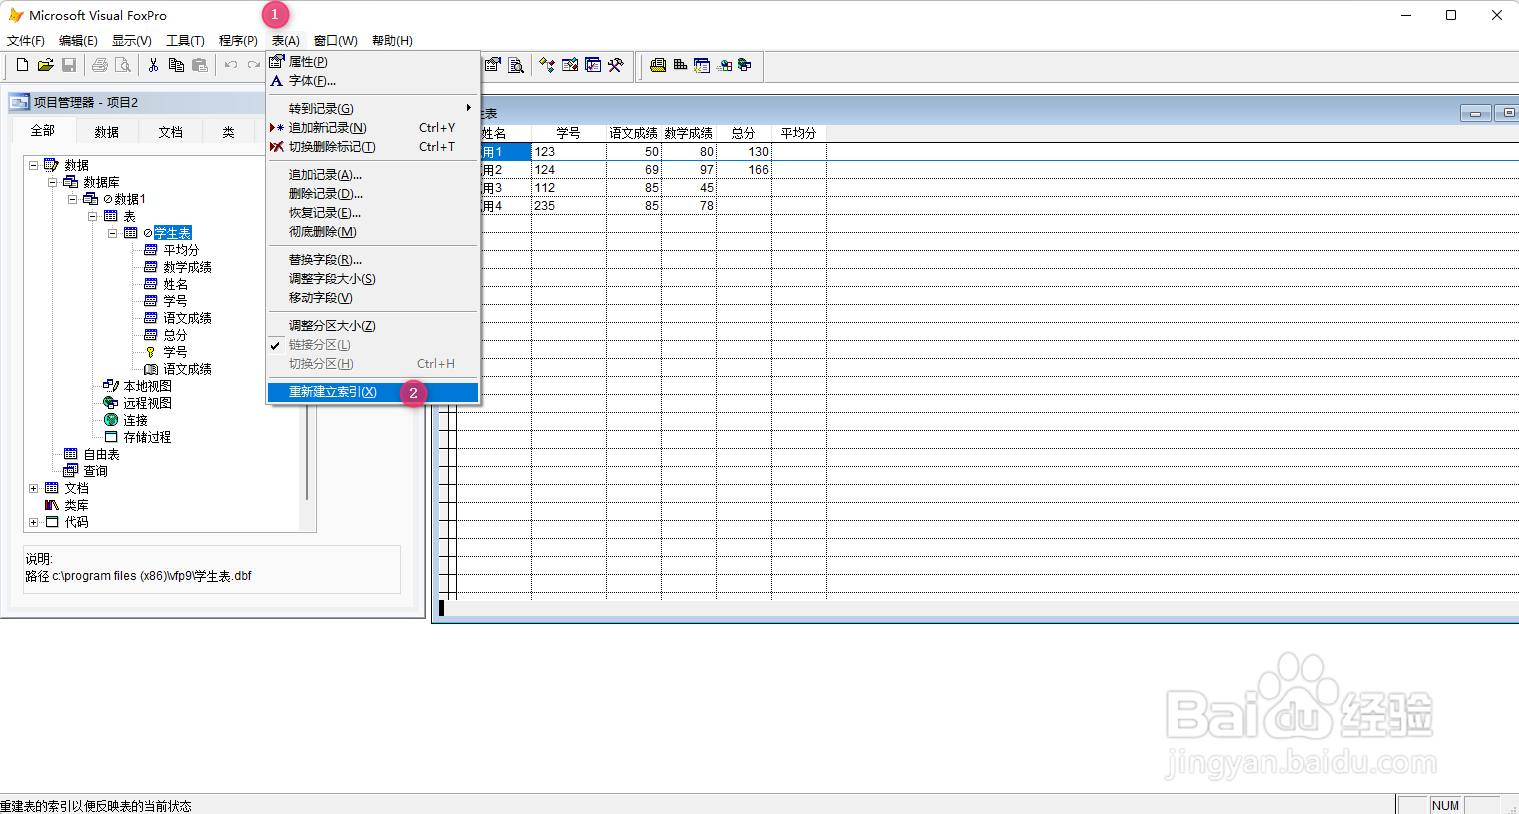Click the Open folder toolbar icon
Screen dimensions: 1519x814
(x=45, y=65)
